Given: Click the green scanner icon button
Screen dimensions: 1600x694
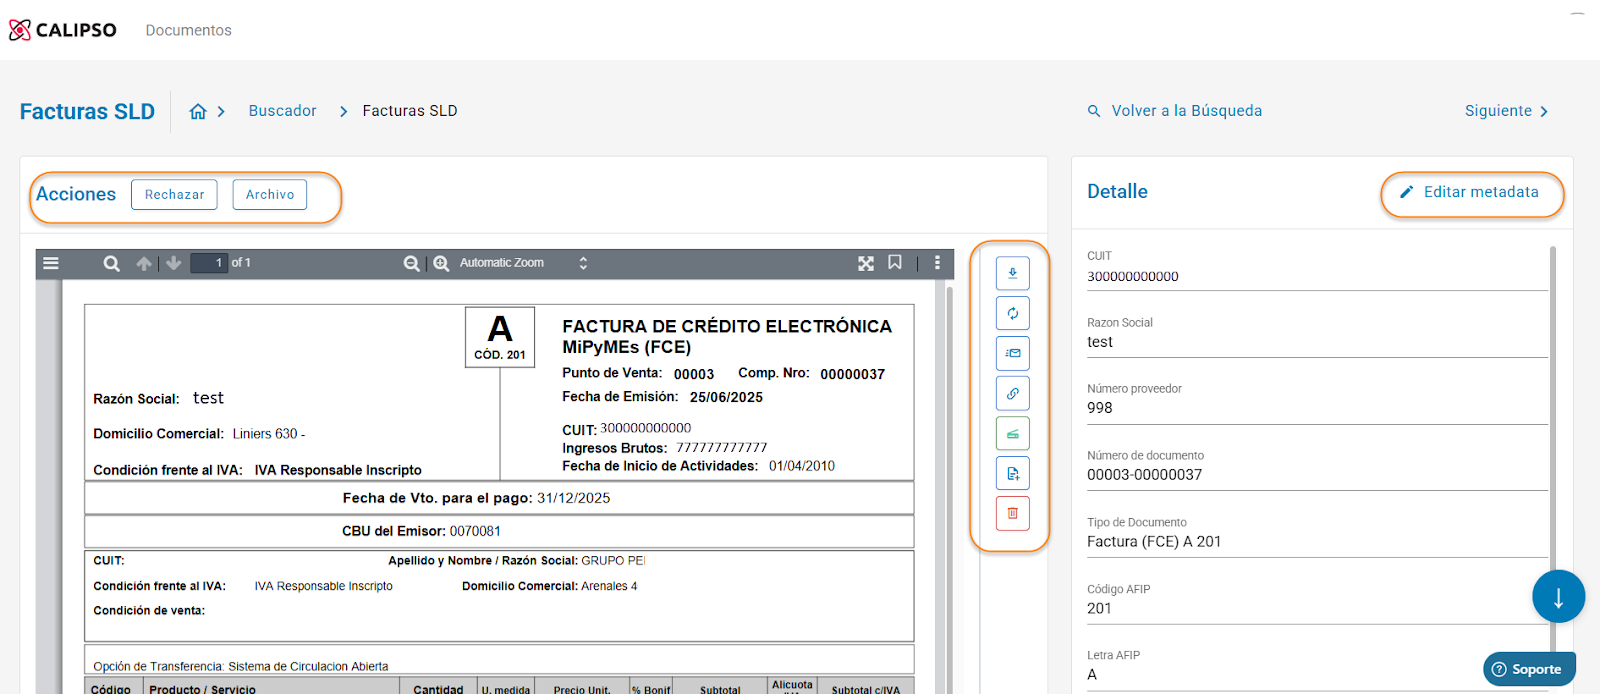Looking at the screenshot, I should click(x=1012, y=433).
